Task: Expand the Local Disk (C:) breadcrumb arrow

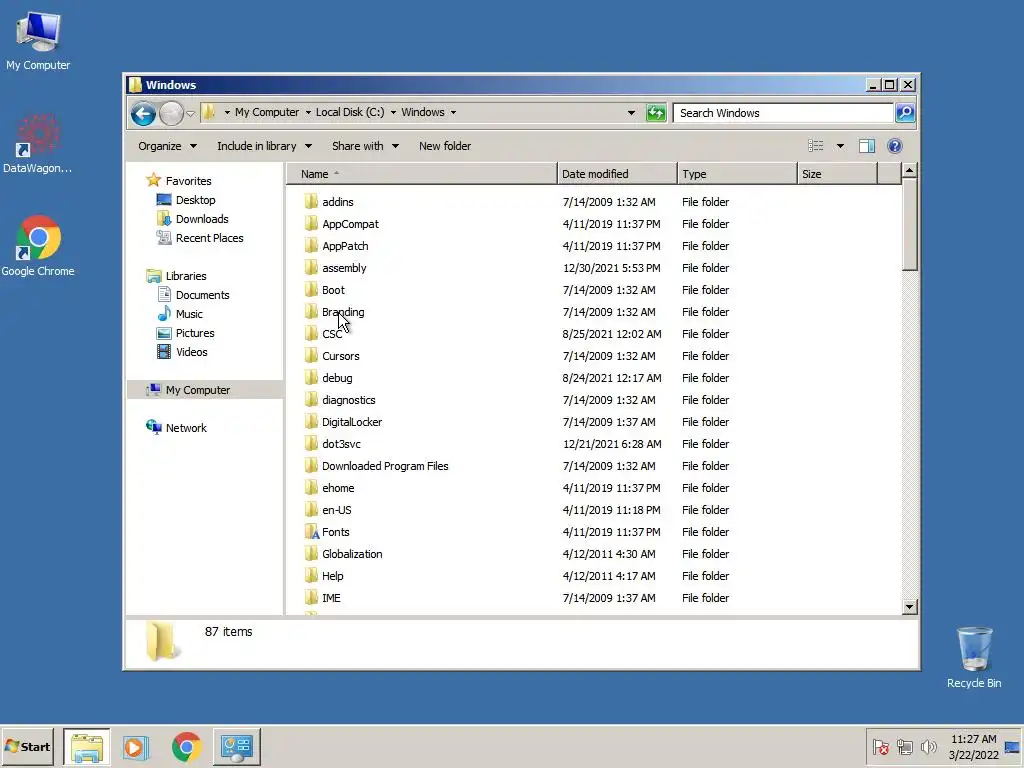Action: coord(393,112)
